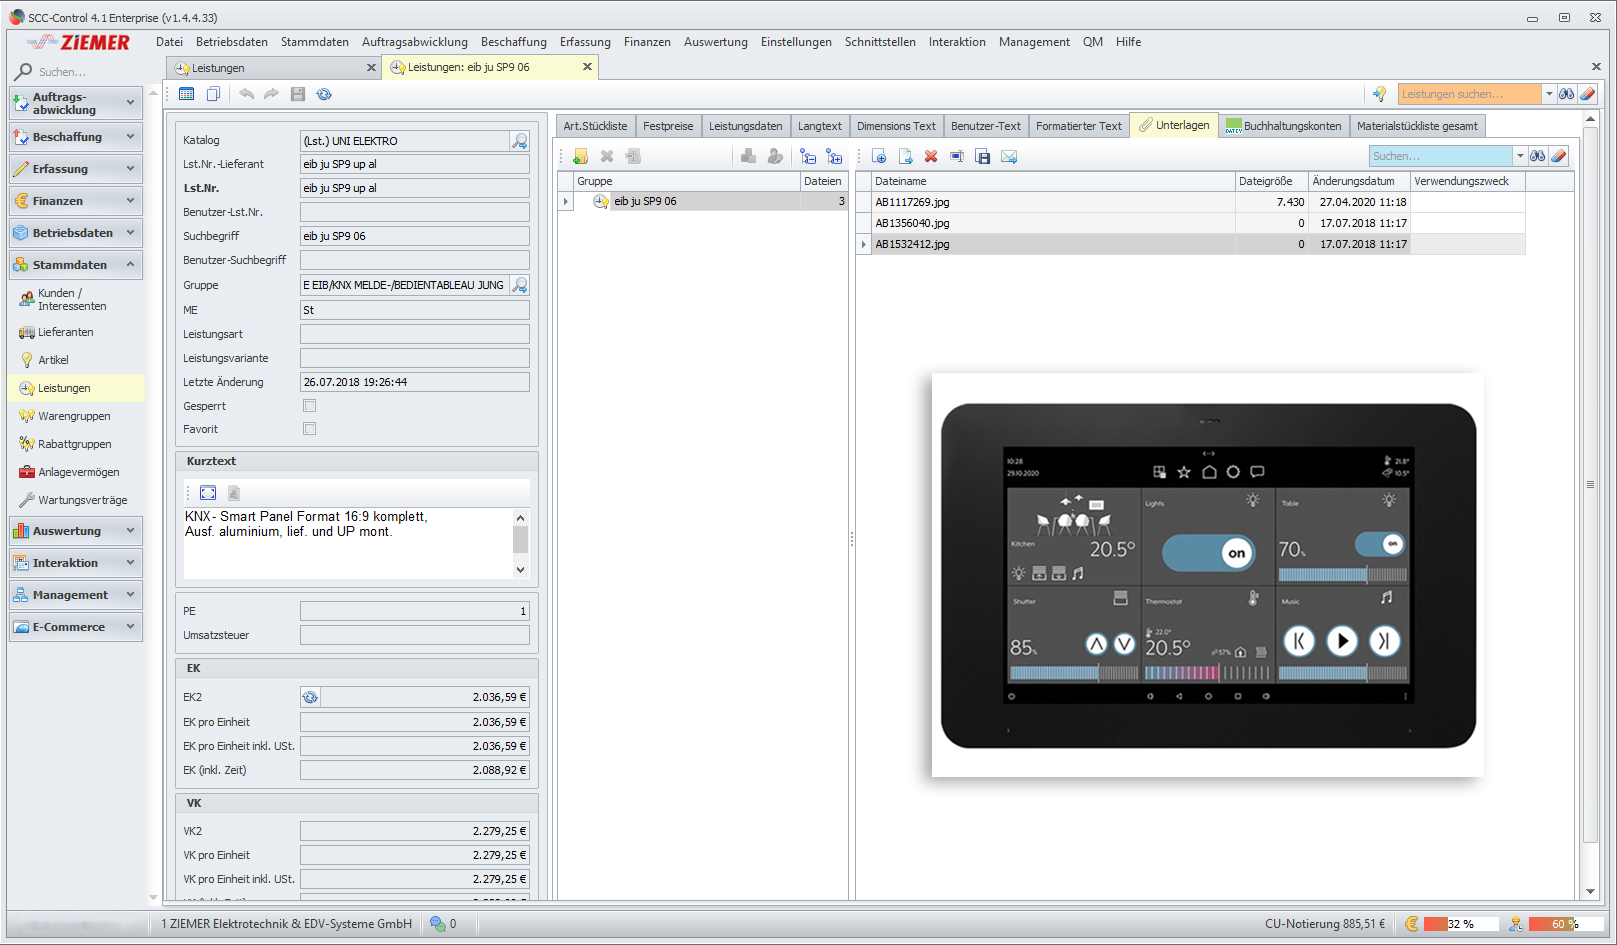Open the Schnittstellen menu
Viewport: 1617px width, 945px height.
click(x=879, y=42)
